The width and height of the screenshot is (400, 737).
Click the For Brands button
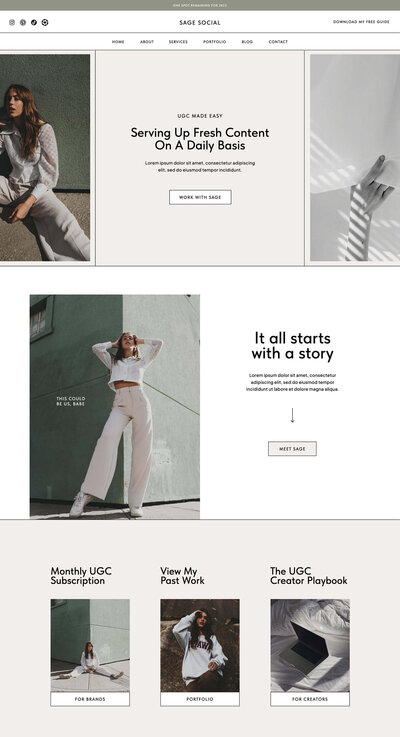90,699
